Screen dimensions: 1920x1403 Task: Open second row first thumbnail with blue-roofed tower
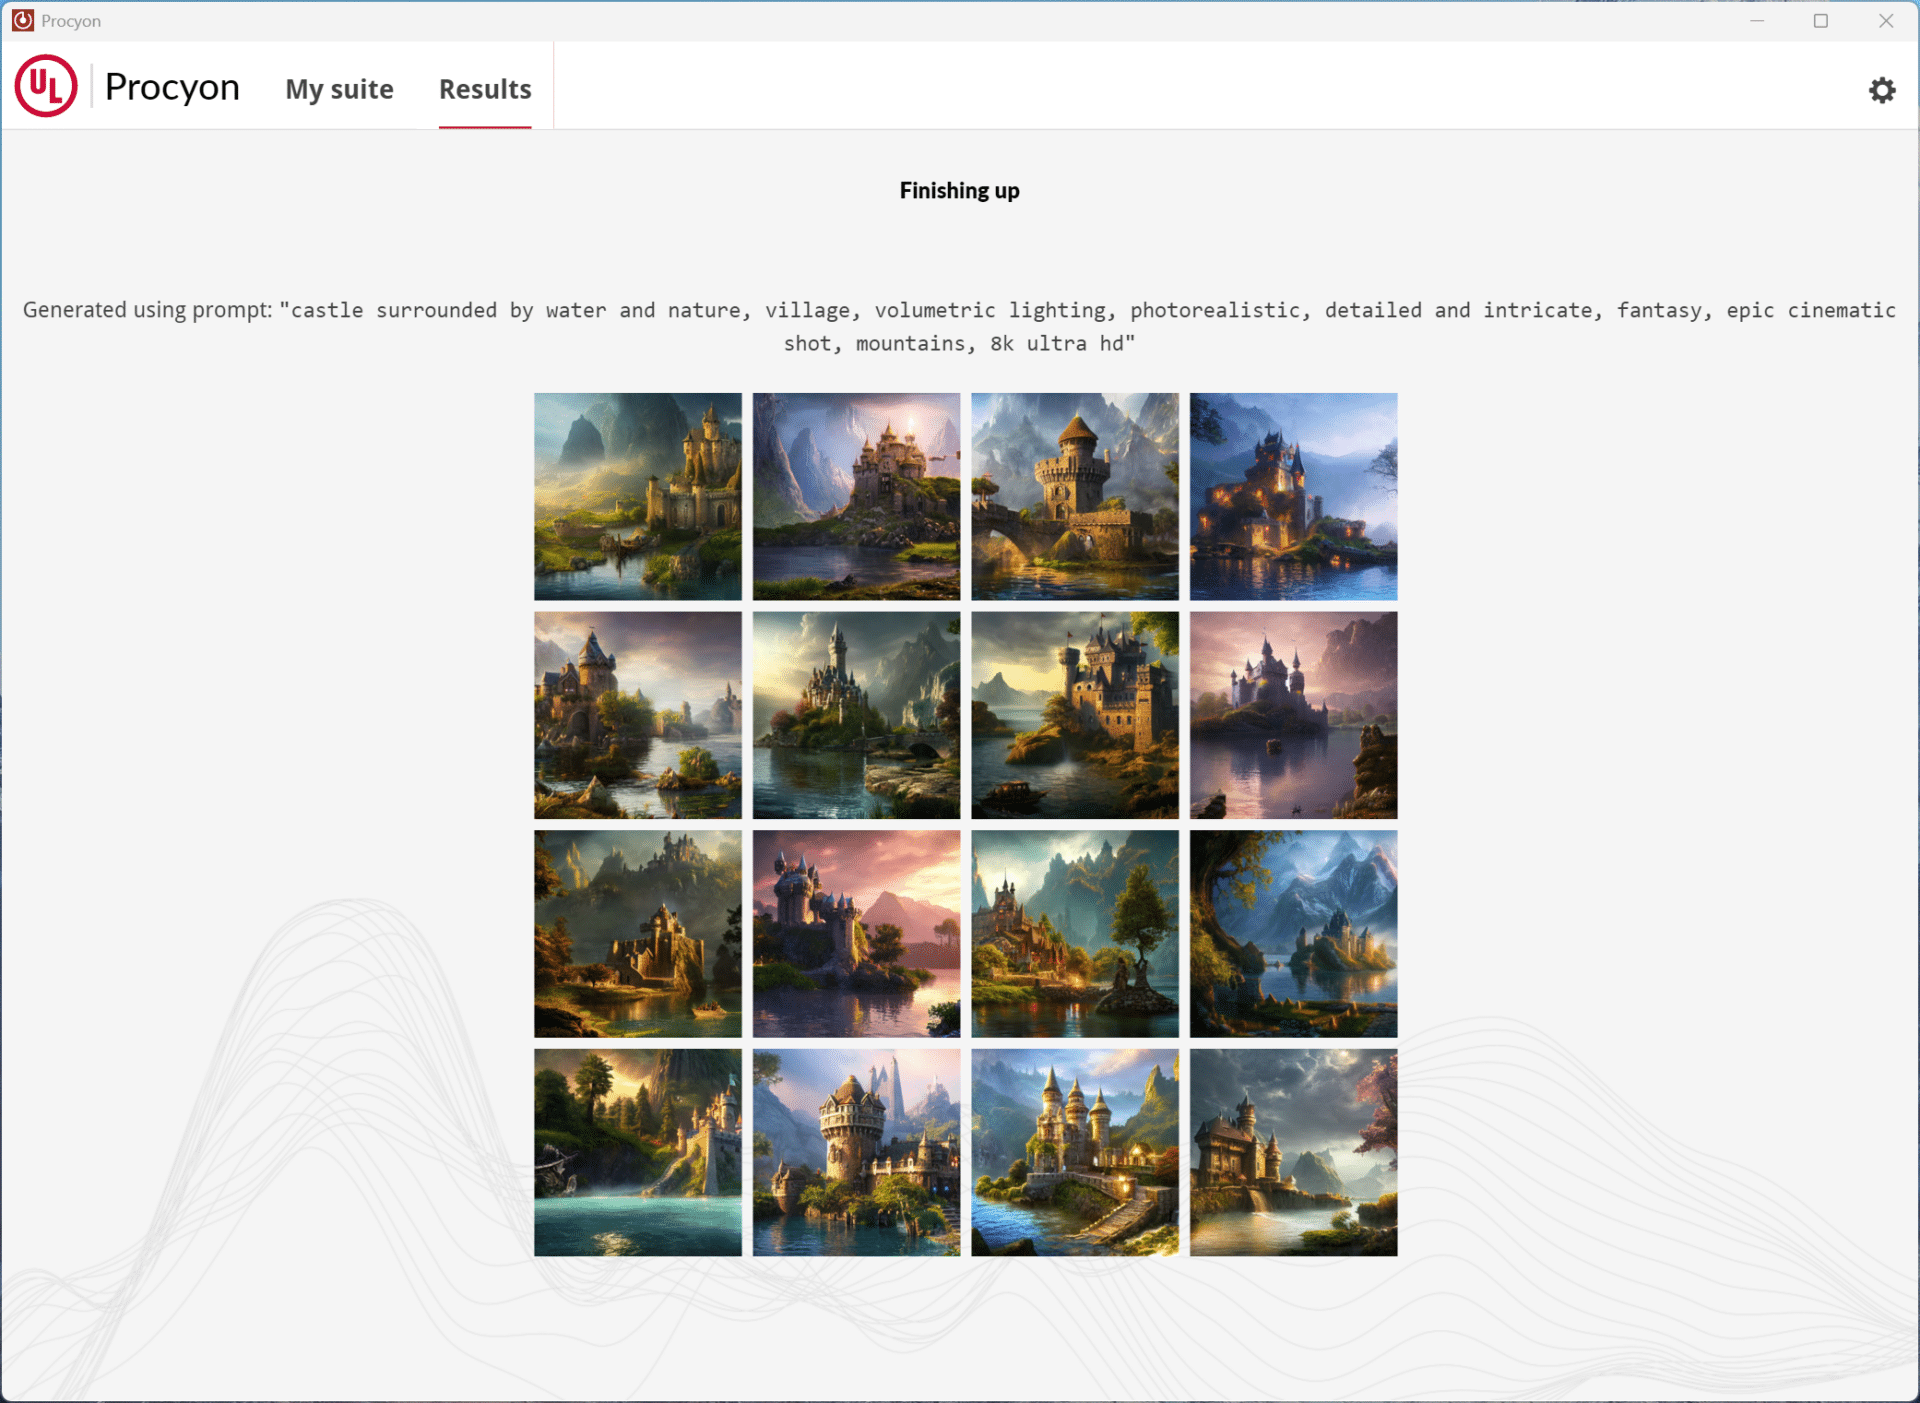click(x=638, y=715)
